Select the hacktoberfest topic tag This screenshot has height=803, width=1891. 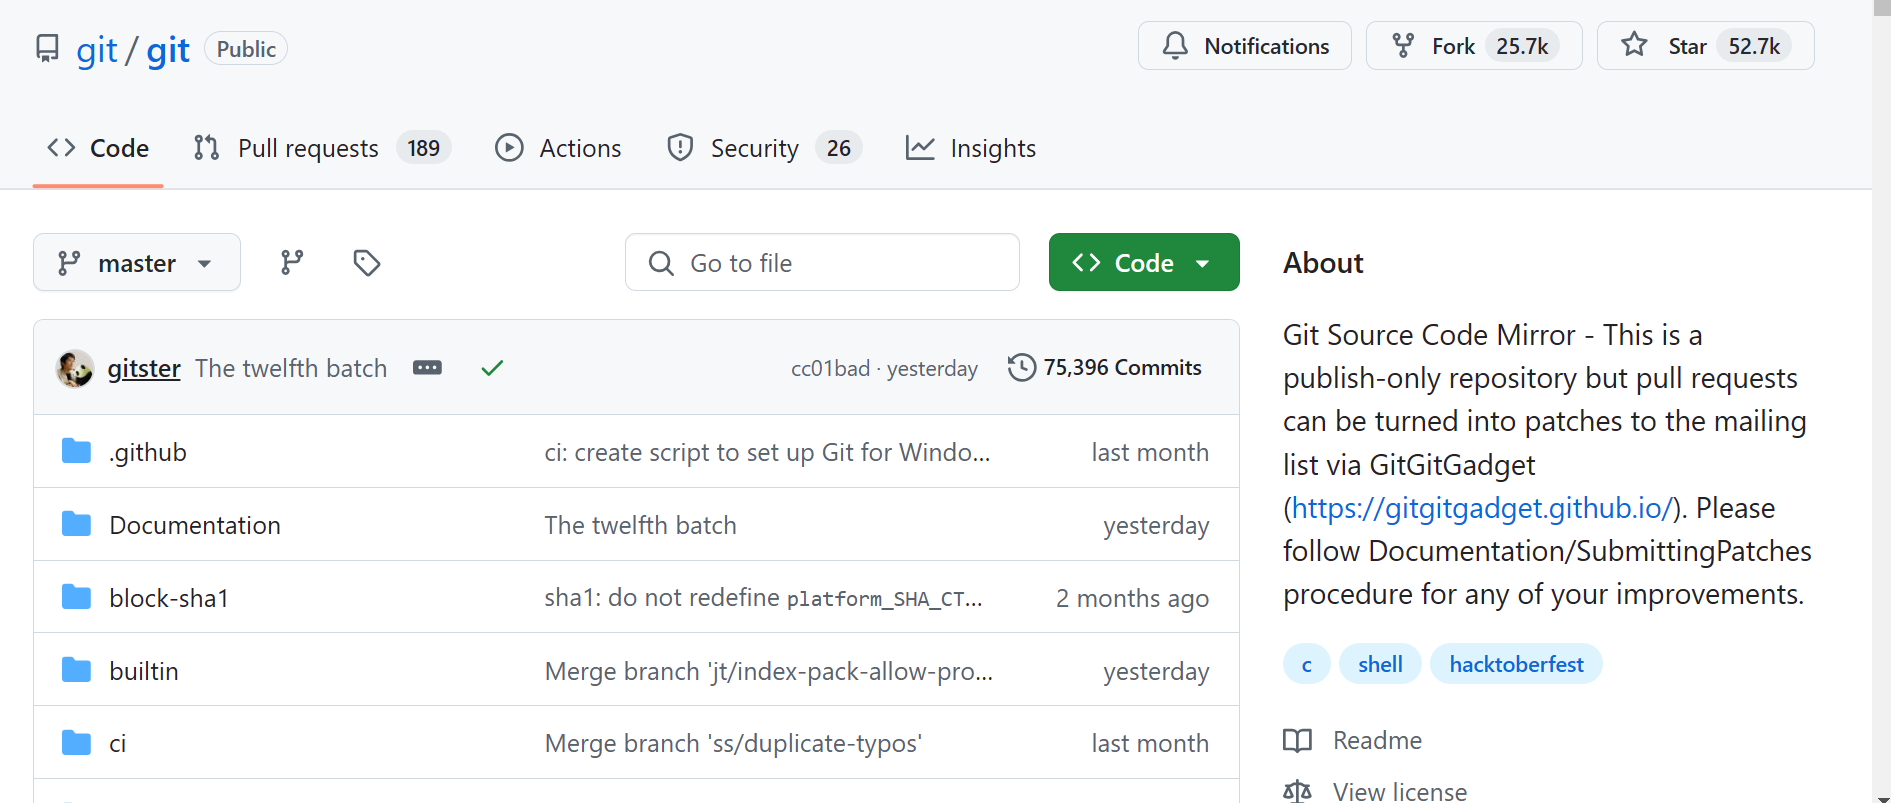(x=1515, y=664)
